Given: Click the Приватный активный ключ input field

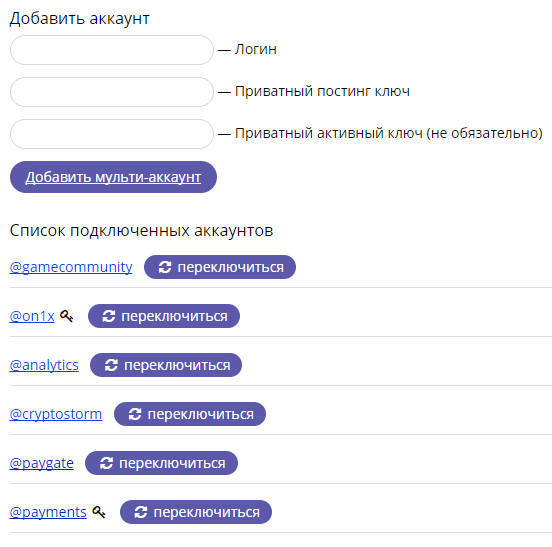Looking at the screenshot, I should [x=112, y=134].
